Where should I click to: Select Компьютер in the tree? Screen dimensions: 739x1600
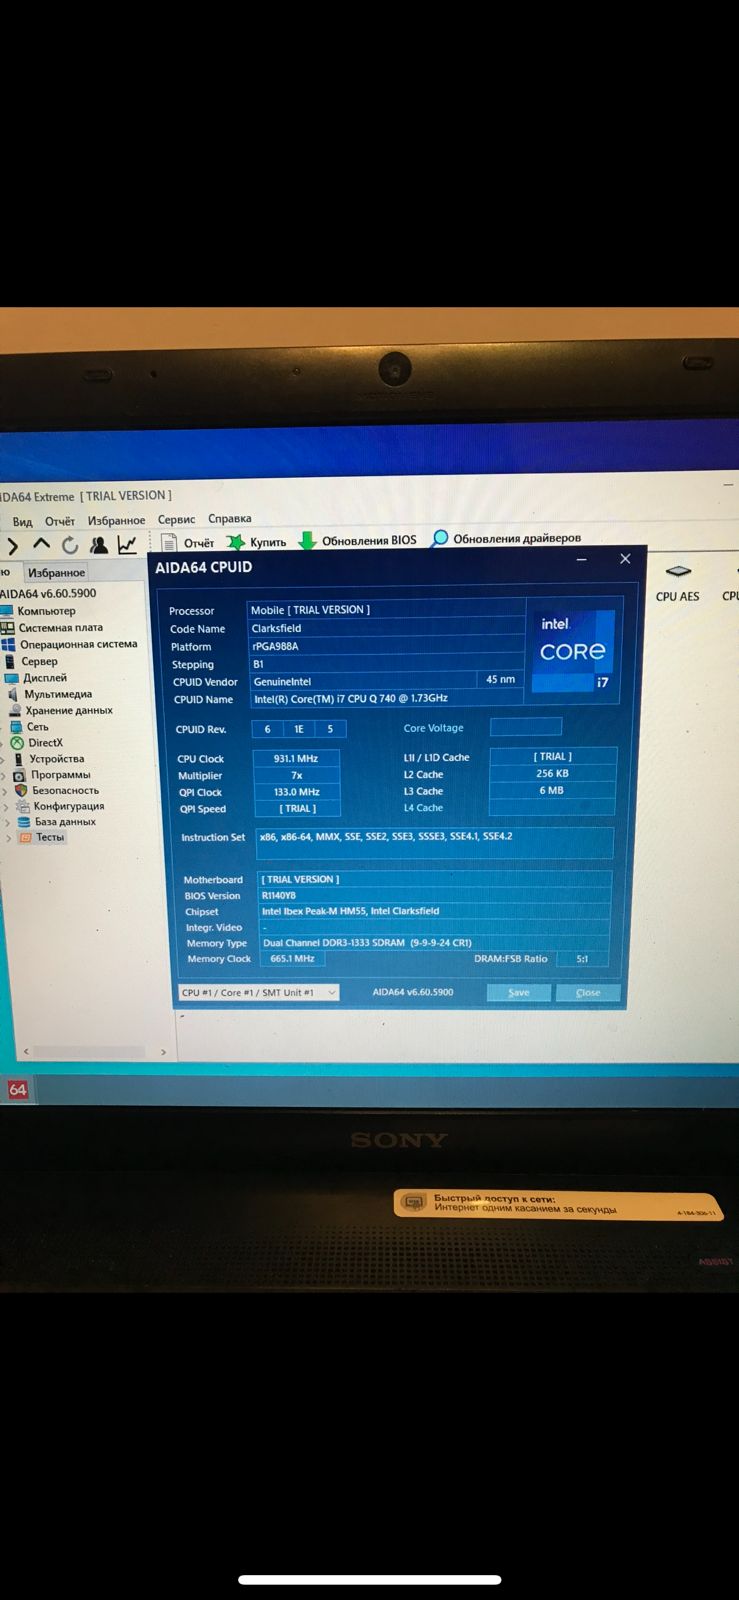coord(46,610)
